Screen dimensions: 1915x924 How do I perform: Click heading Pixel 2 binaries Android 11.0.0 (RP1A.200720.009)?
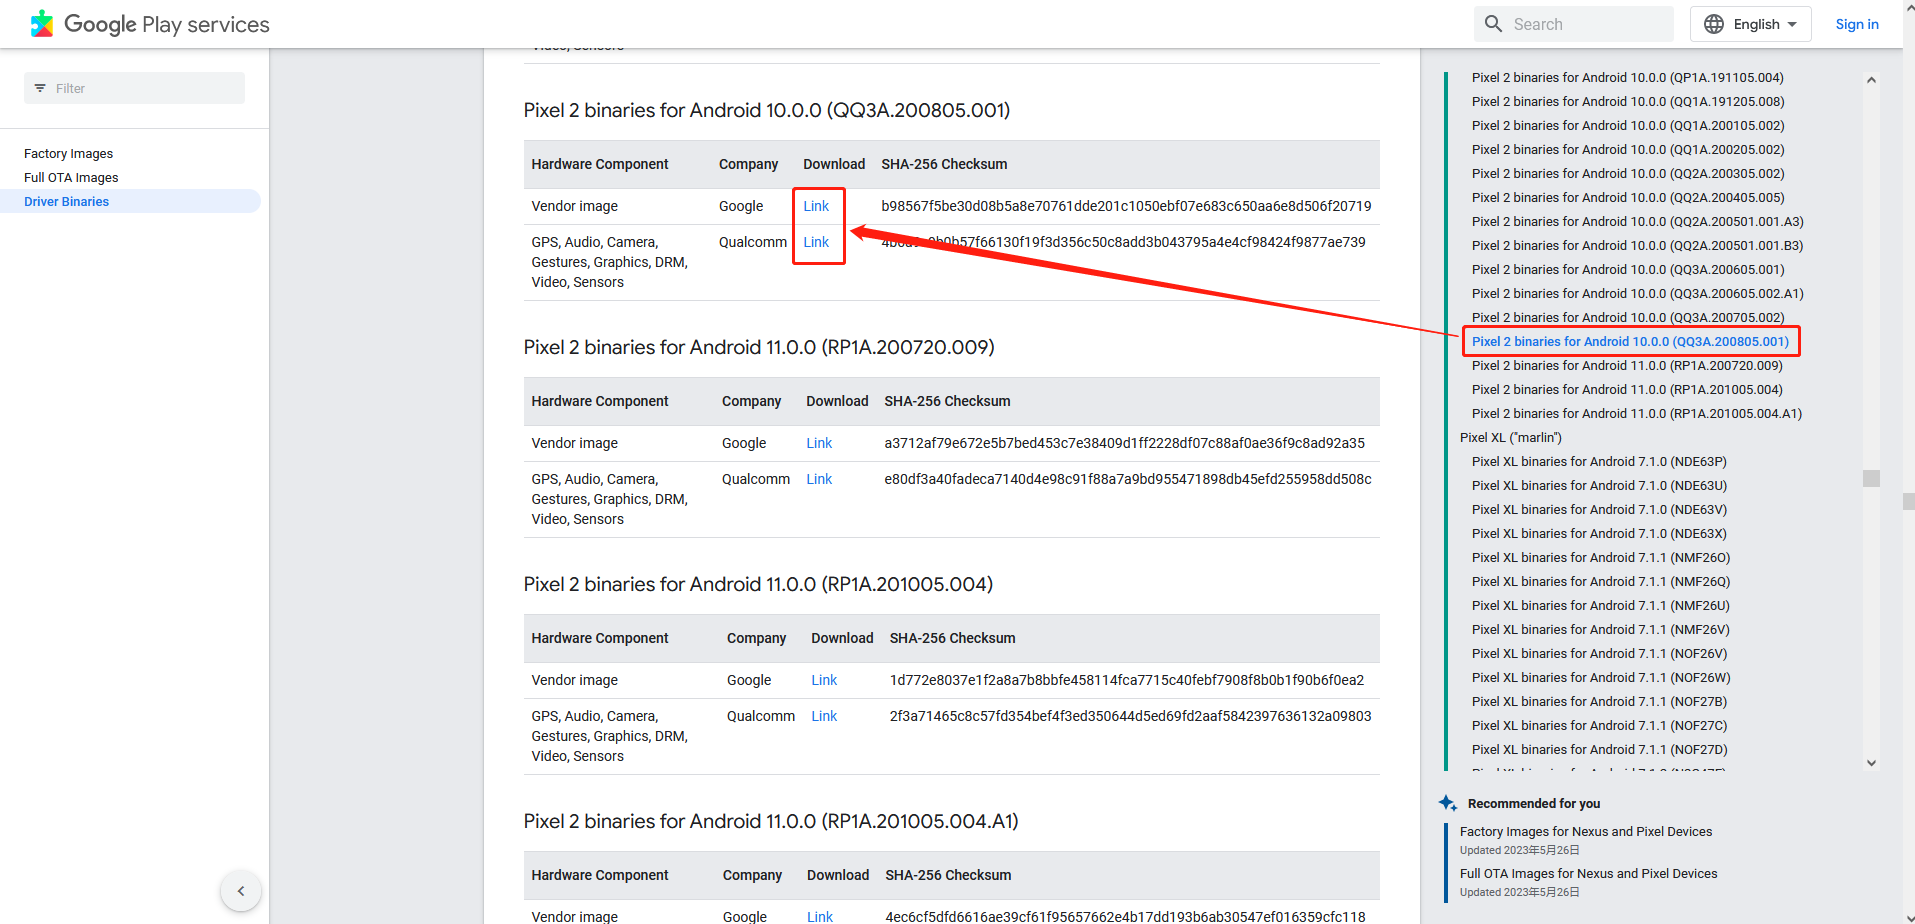point(759,347)
